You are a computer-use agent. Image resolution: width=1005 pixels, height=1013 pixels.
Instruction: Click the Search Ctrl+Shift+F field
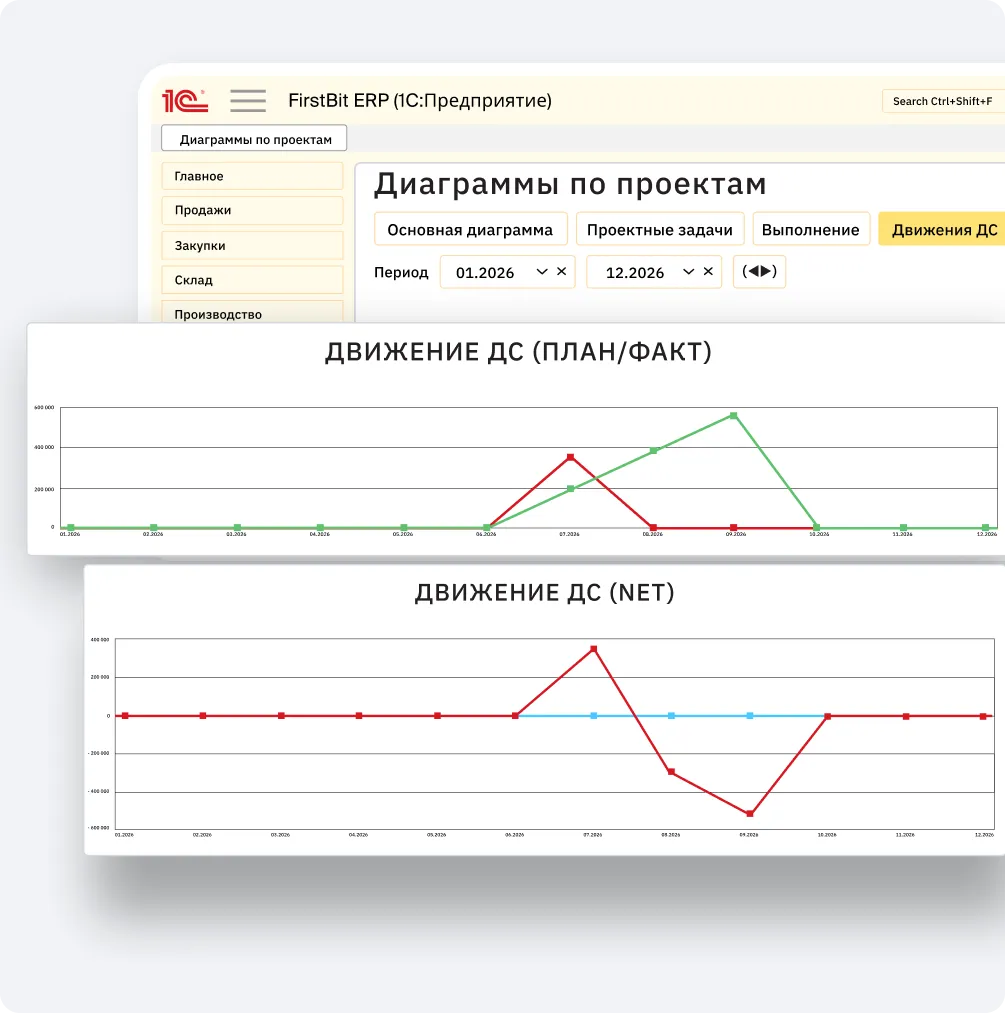[942, 101]
